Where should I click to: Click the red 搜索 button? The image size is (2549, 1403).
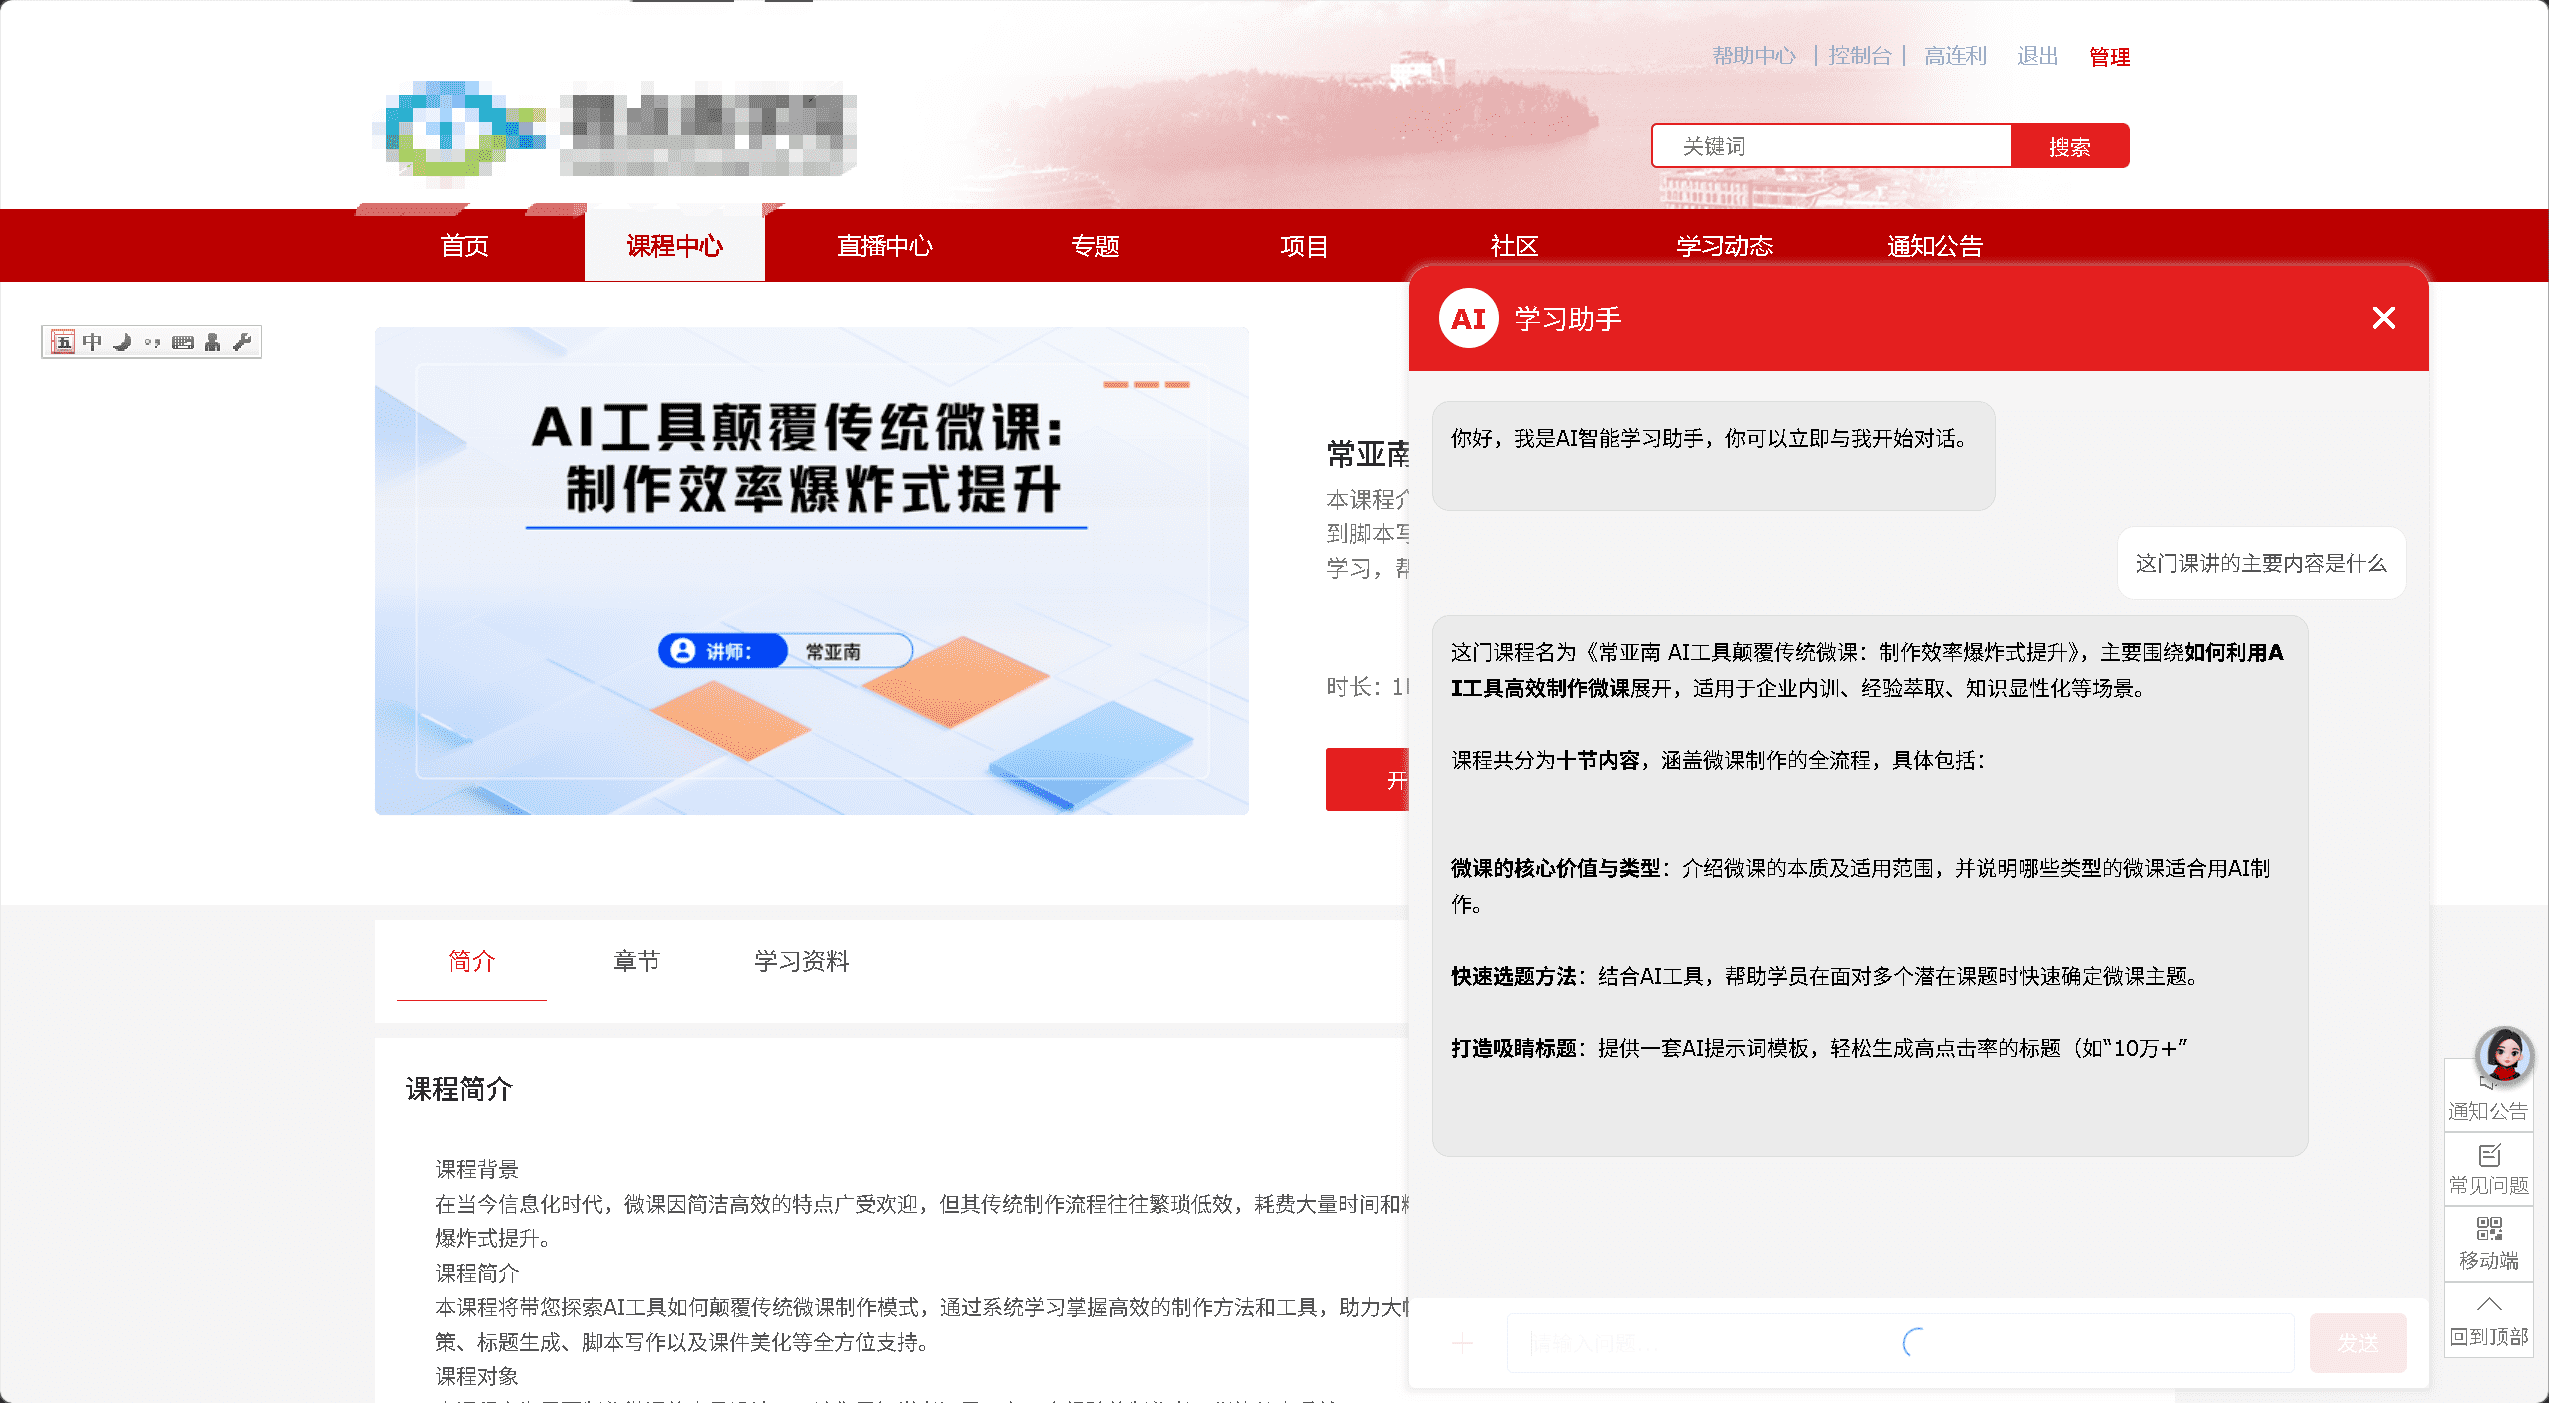pyautogui.click(x=2069, y=146)
